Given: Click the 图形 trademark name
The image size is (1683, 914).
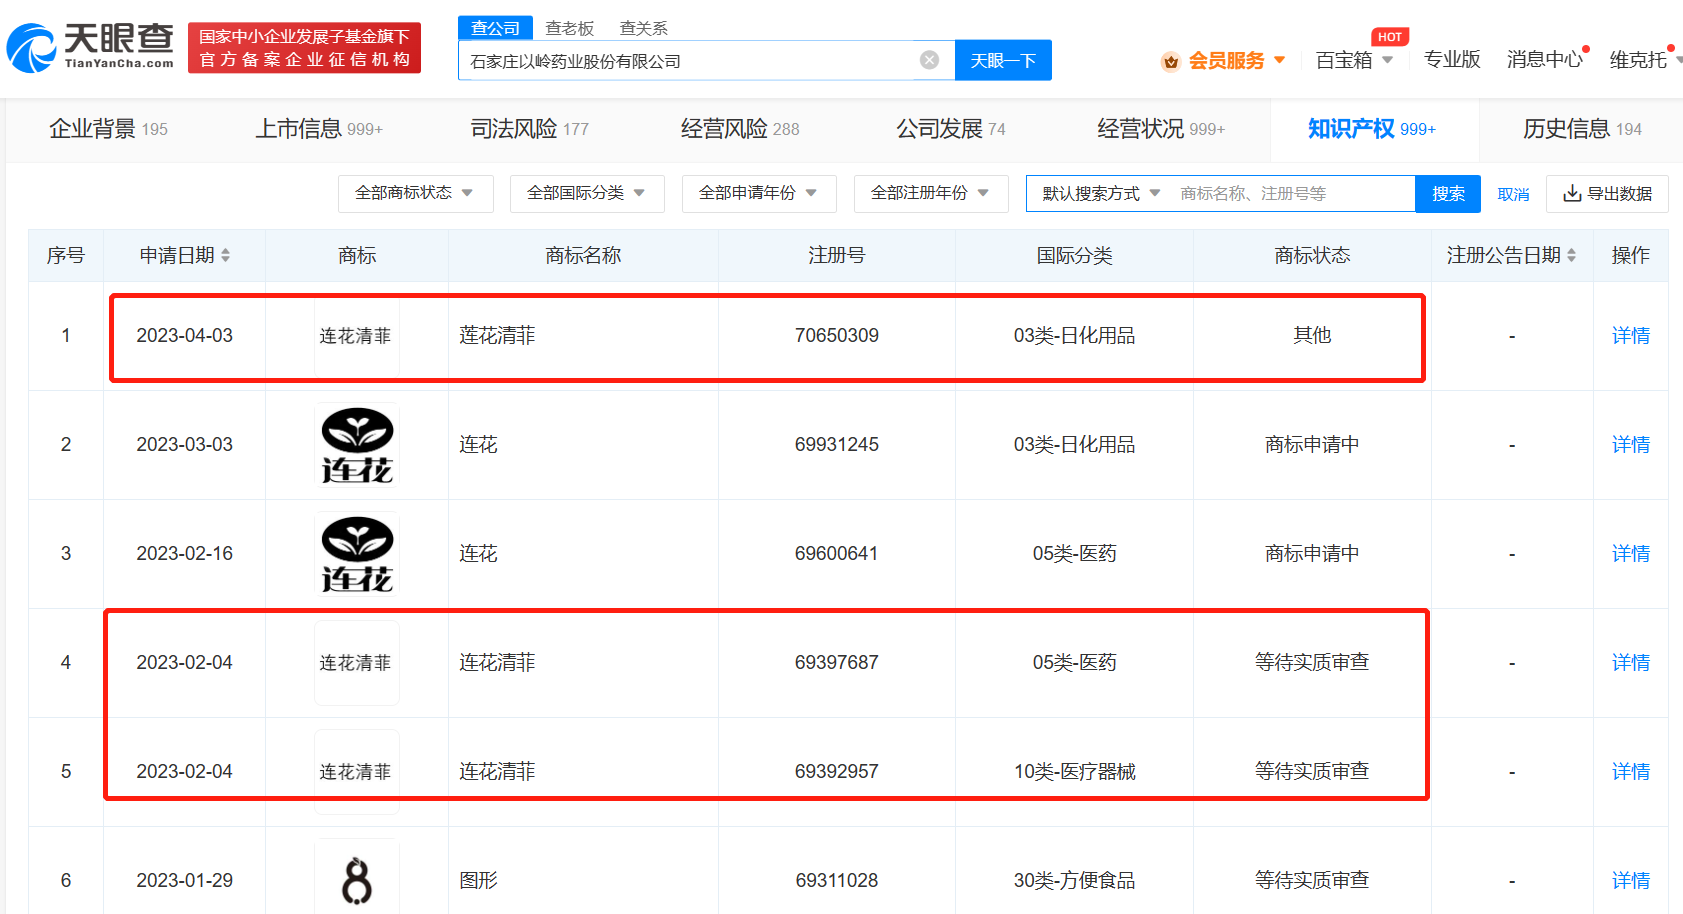Looking at the screenshot, I should click(478, 881).
